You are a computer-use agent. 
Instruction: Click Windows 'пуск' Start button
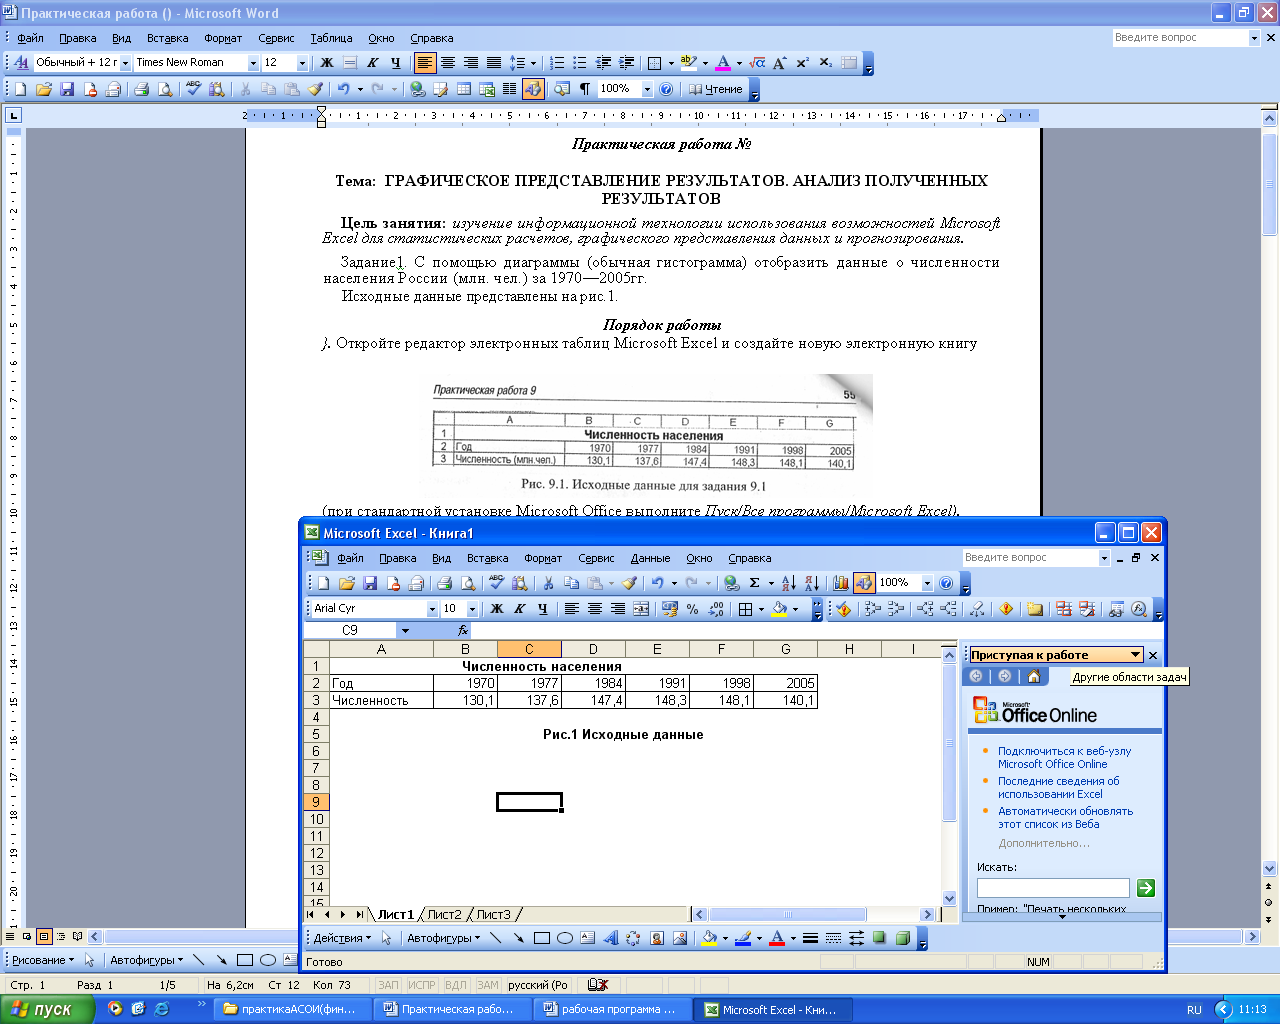point(47,1009)
